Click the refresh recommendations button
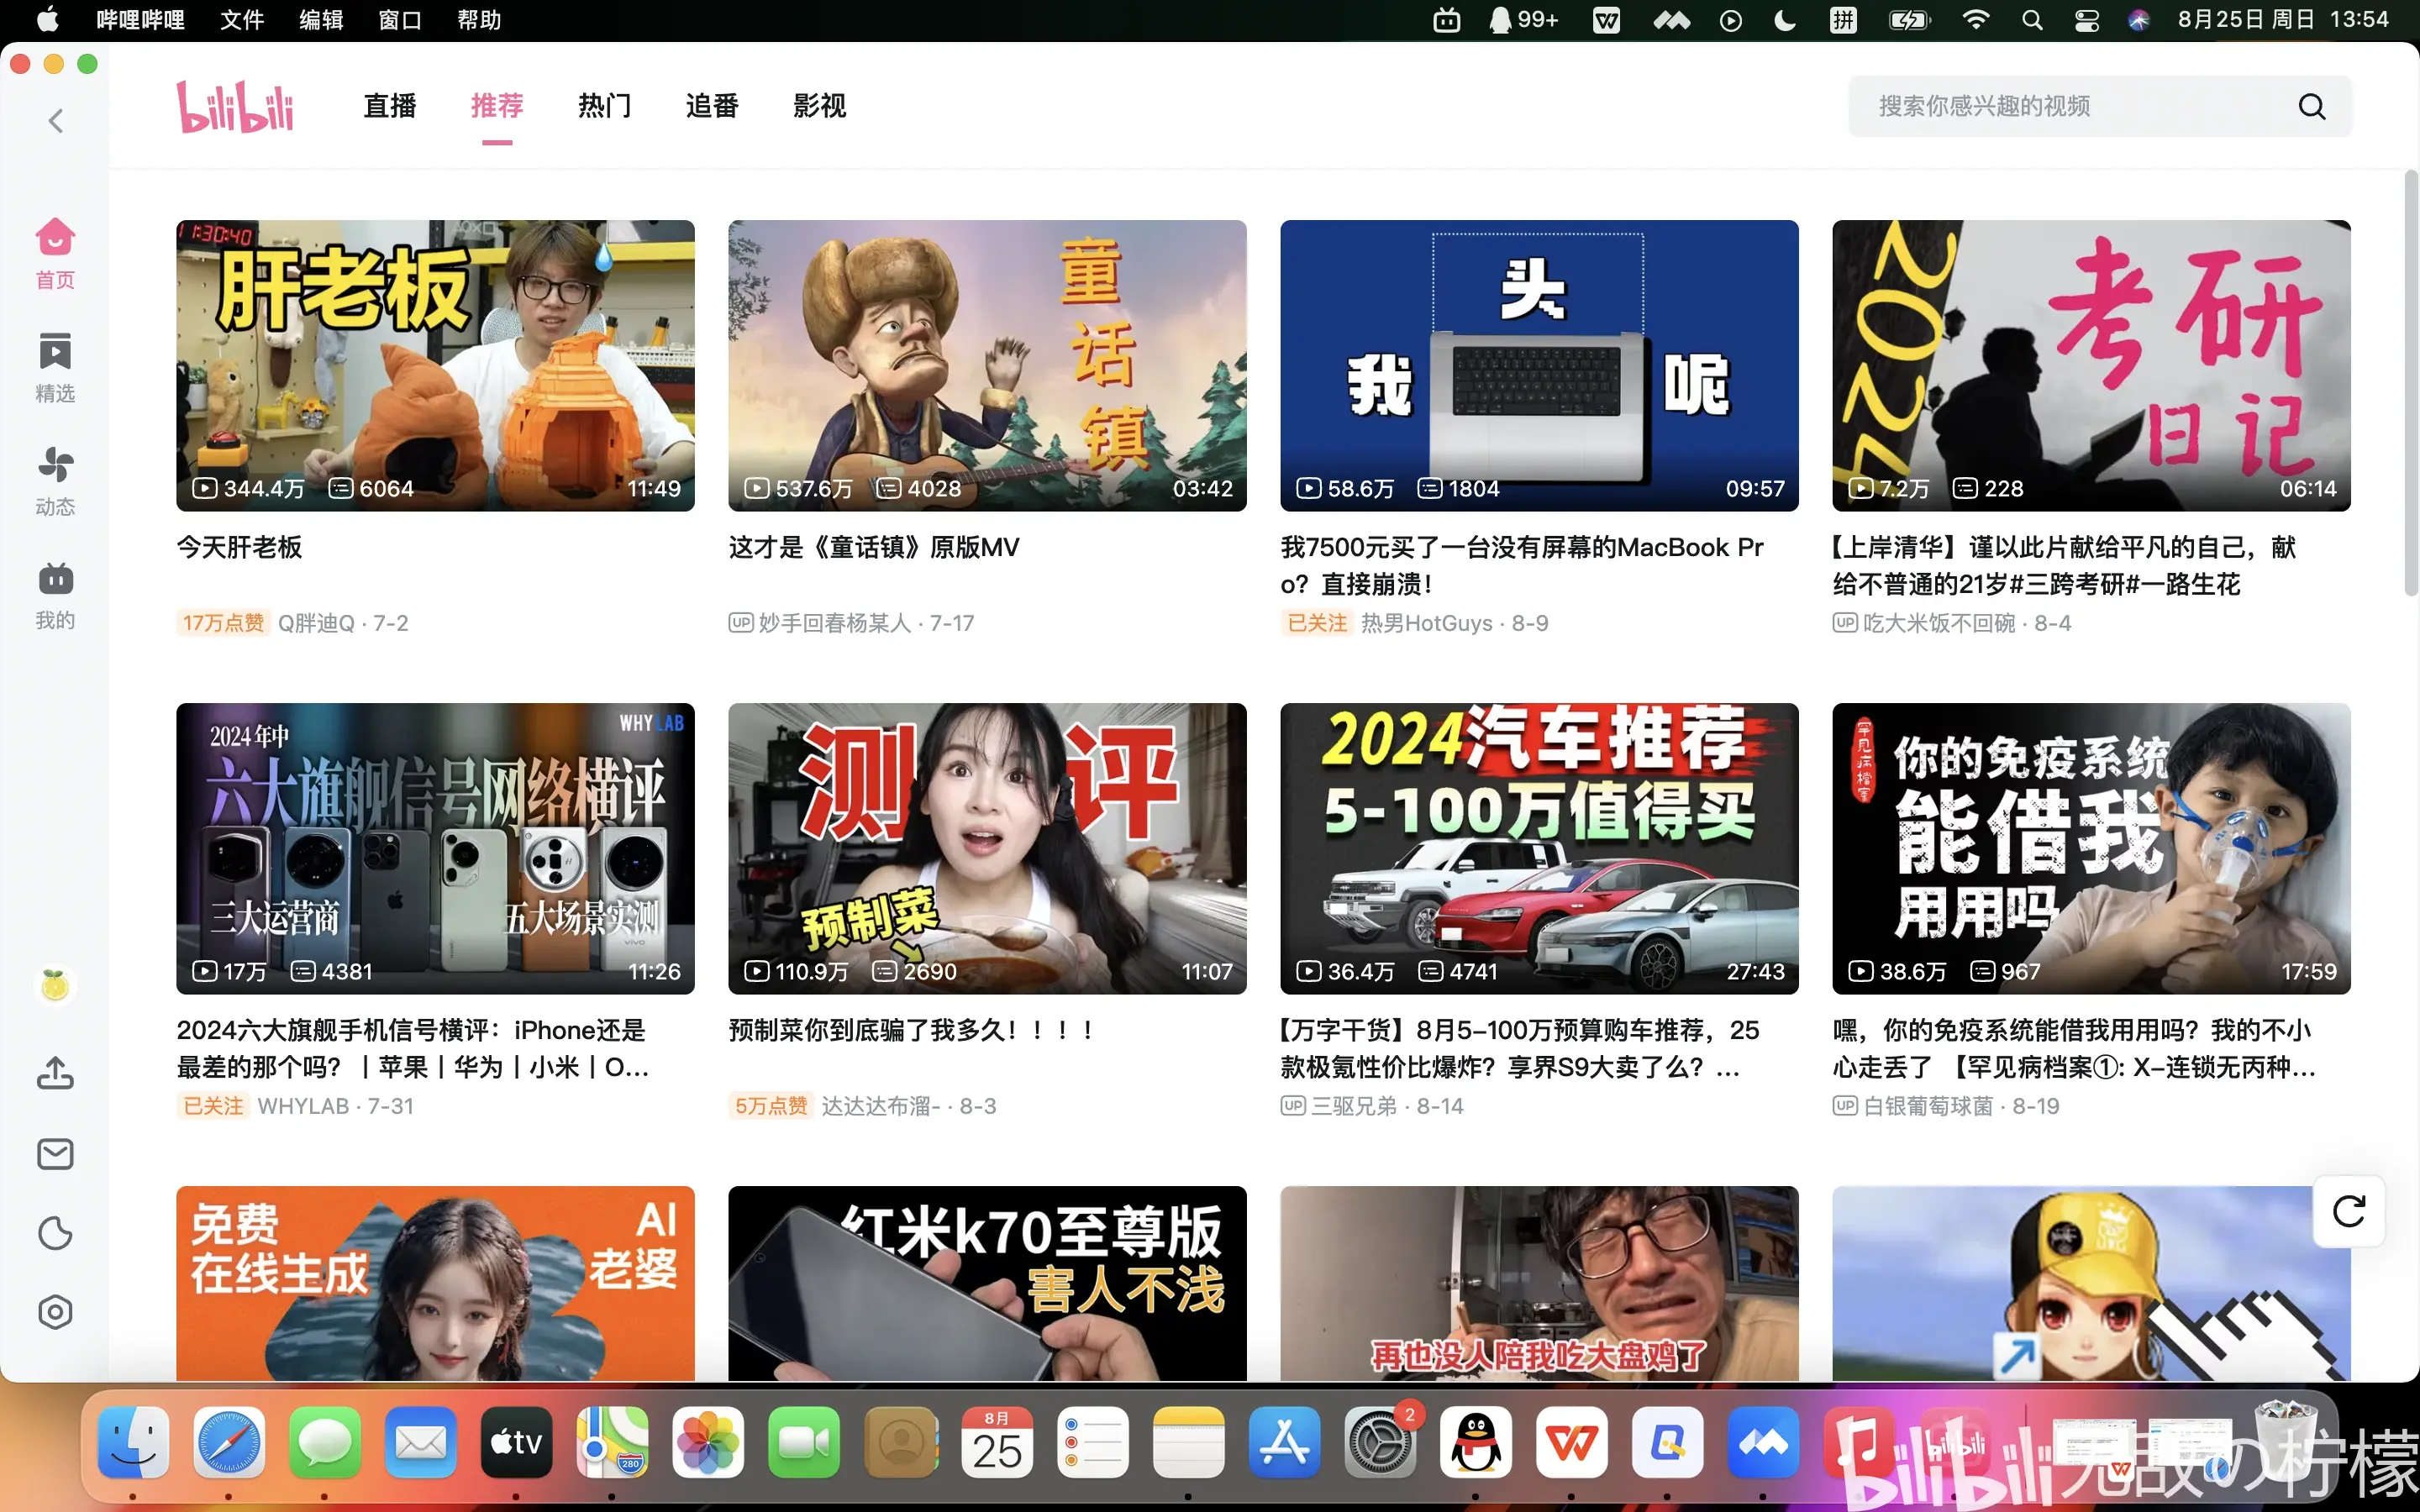This screenshot has height=1512, width=2420. 2349,1211
